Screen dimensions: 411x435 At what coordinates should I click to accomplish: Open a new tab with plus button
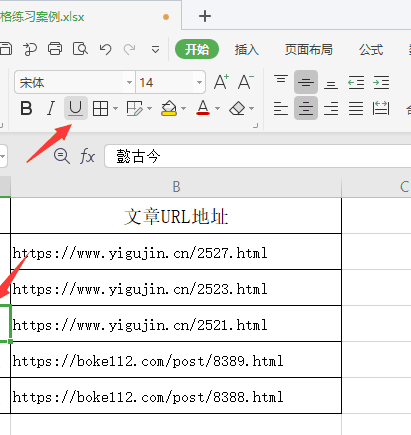coord(205,16)
